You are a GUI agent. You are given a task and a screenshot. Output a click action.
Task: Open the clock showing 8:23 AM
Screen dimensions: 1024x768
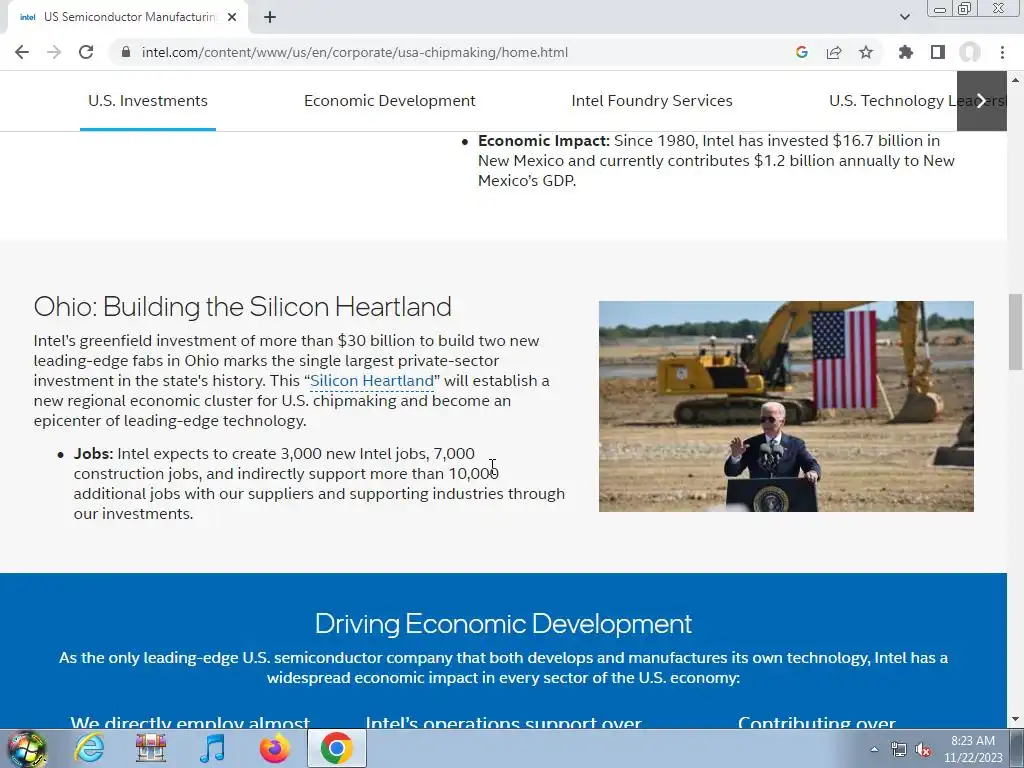click(x=973, y=749)
